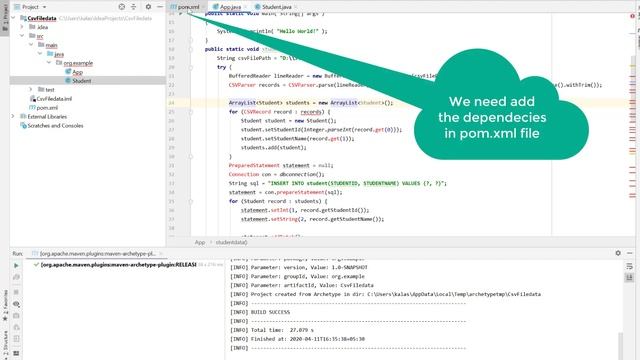Hide the Project tool window
The width and height of the screenshot is (640, 360).
tap(160, 7)
